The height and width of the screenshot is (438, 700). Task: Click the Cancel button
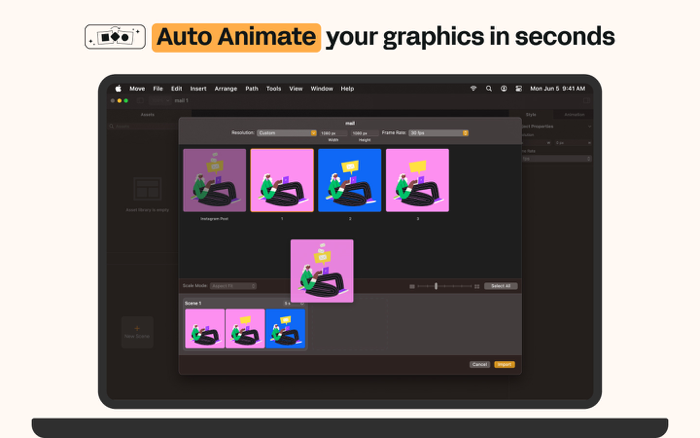click(480, 364)
